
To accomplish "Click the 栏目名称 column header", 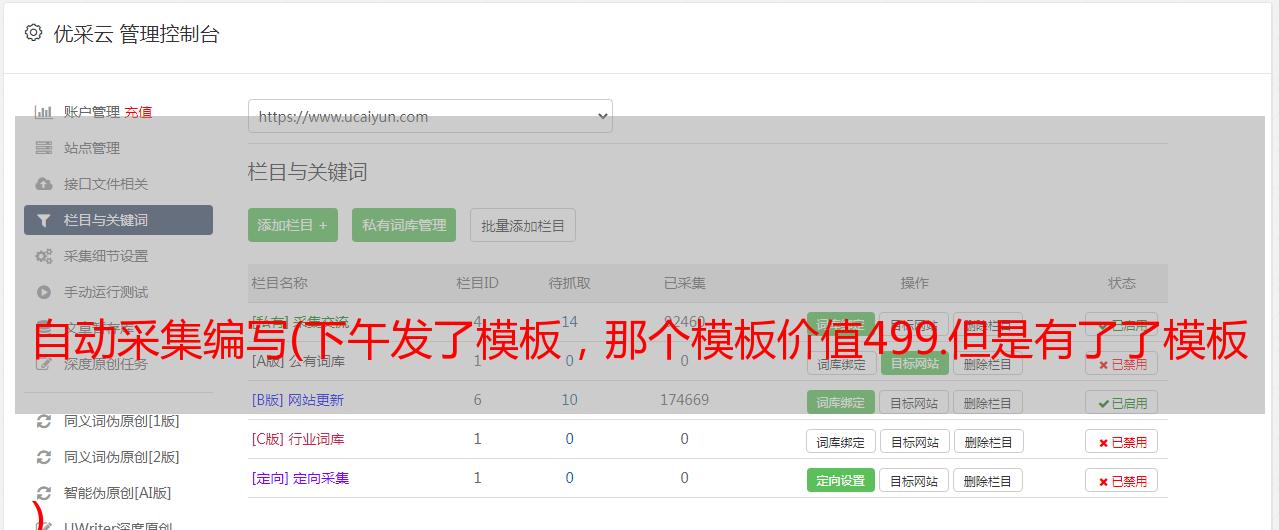I will (x=279, y=283).
